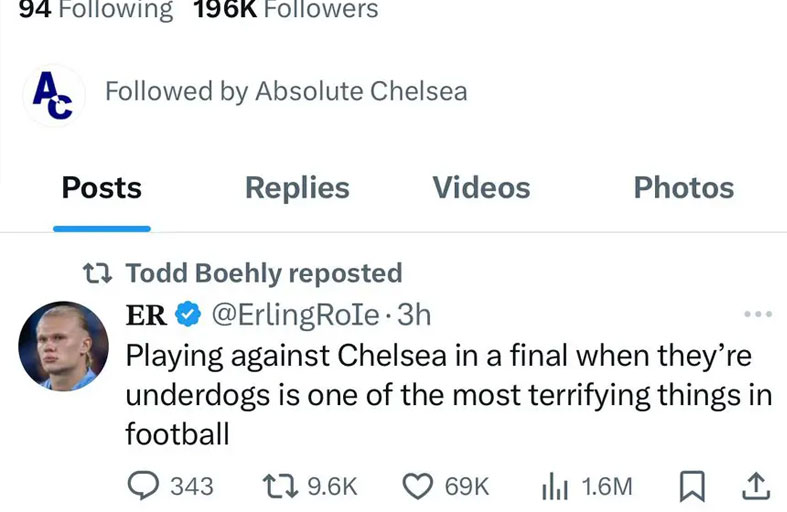This screenshot has width=787, height=512.
Task: Open the @ErlingRoIe handle link
Action: (x=293, y=315)
